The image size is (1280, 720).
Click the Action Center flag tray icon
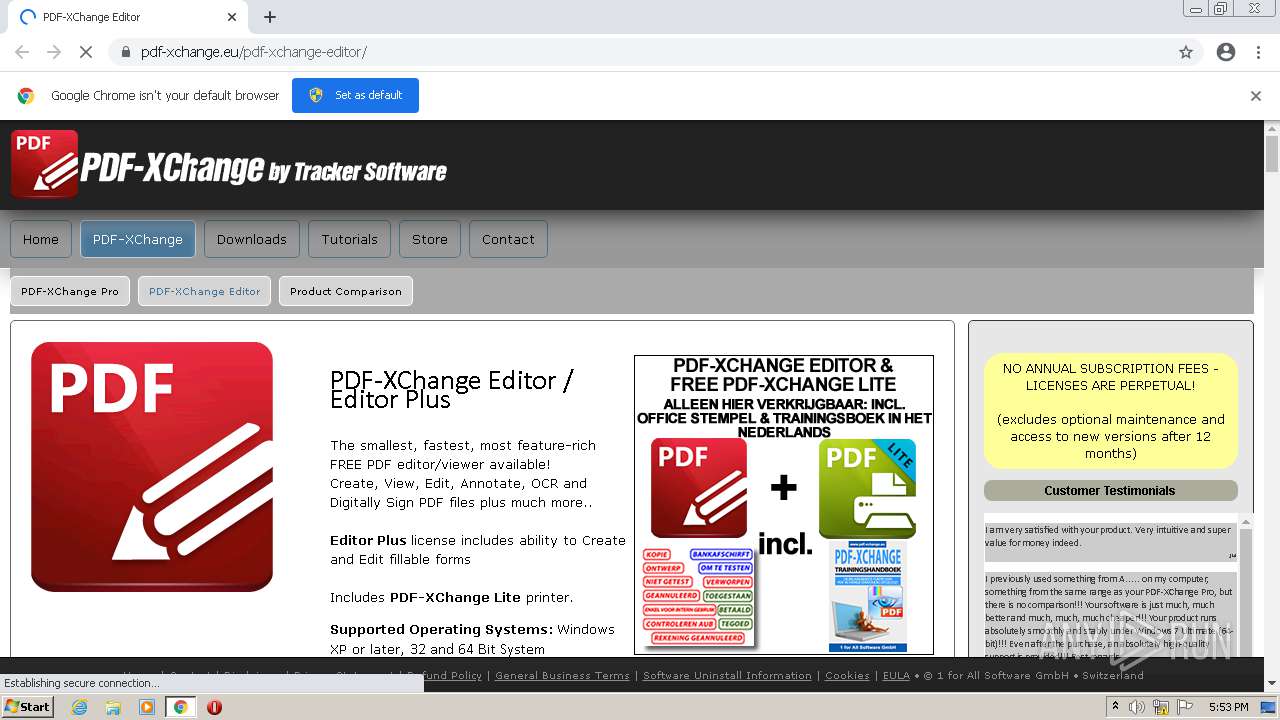coord(1184,707)
